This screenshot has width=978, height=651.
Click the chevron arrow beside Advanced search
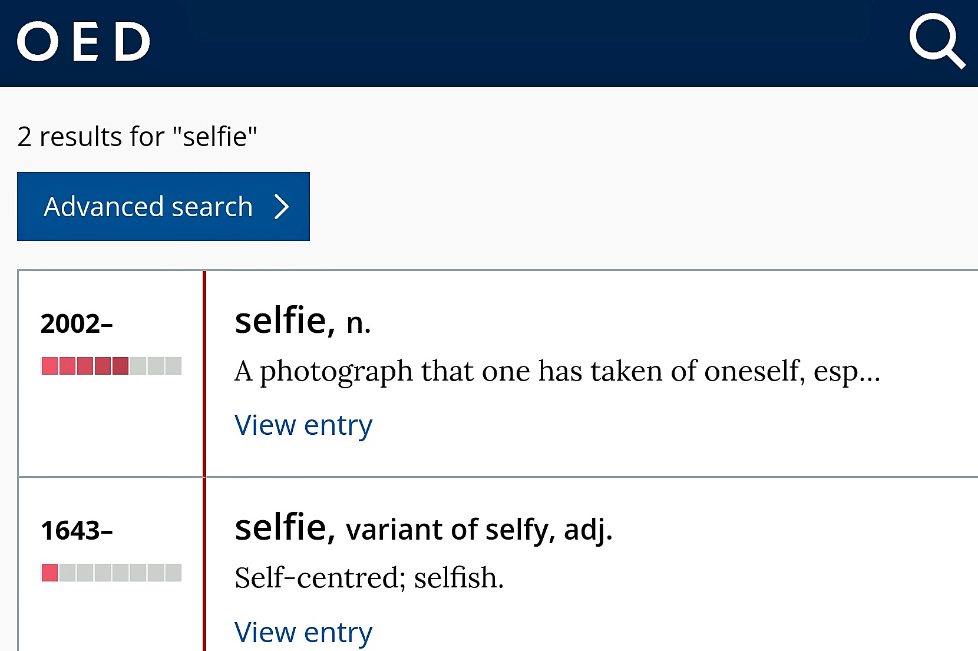[x=282, y=207]
